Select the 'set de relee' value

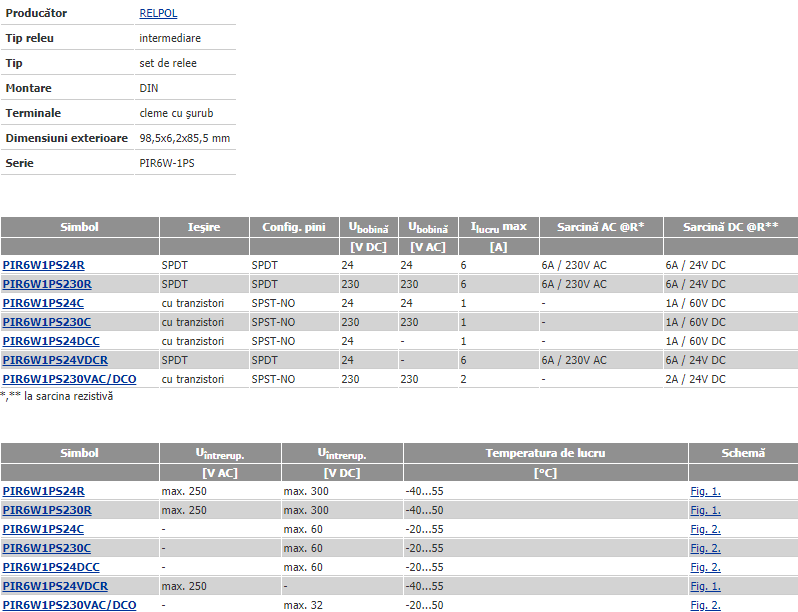(168, 63)
